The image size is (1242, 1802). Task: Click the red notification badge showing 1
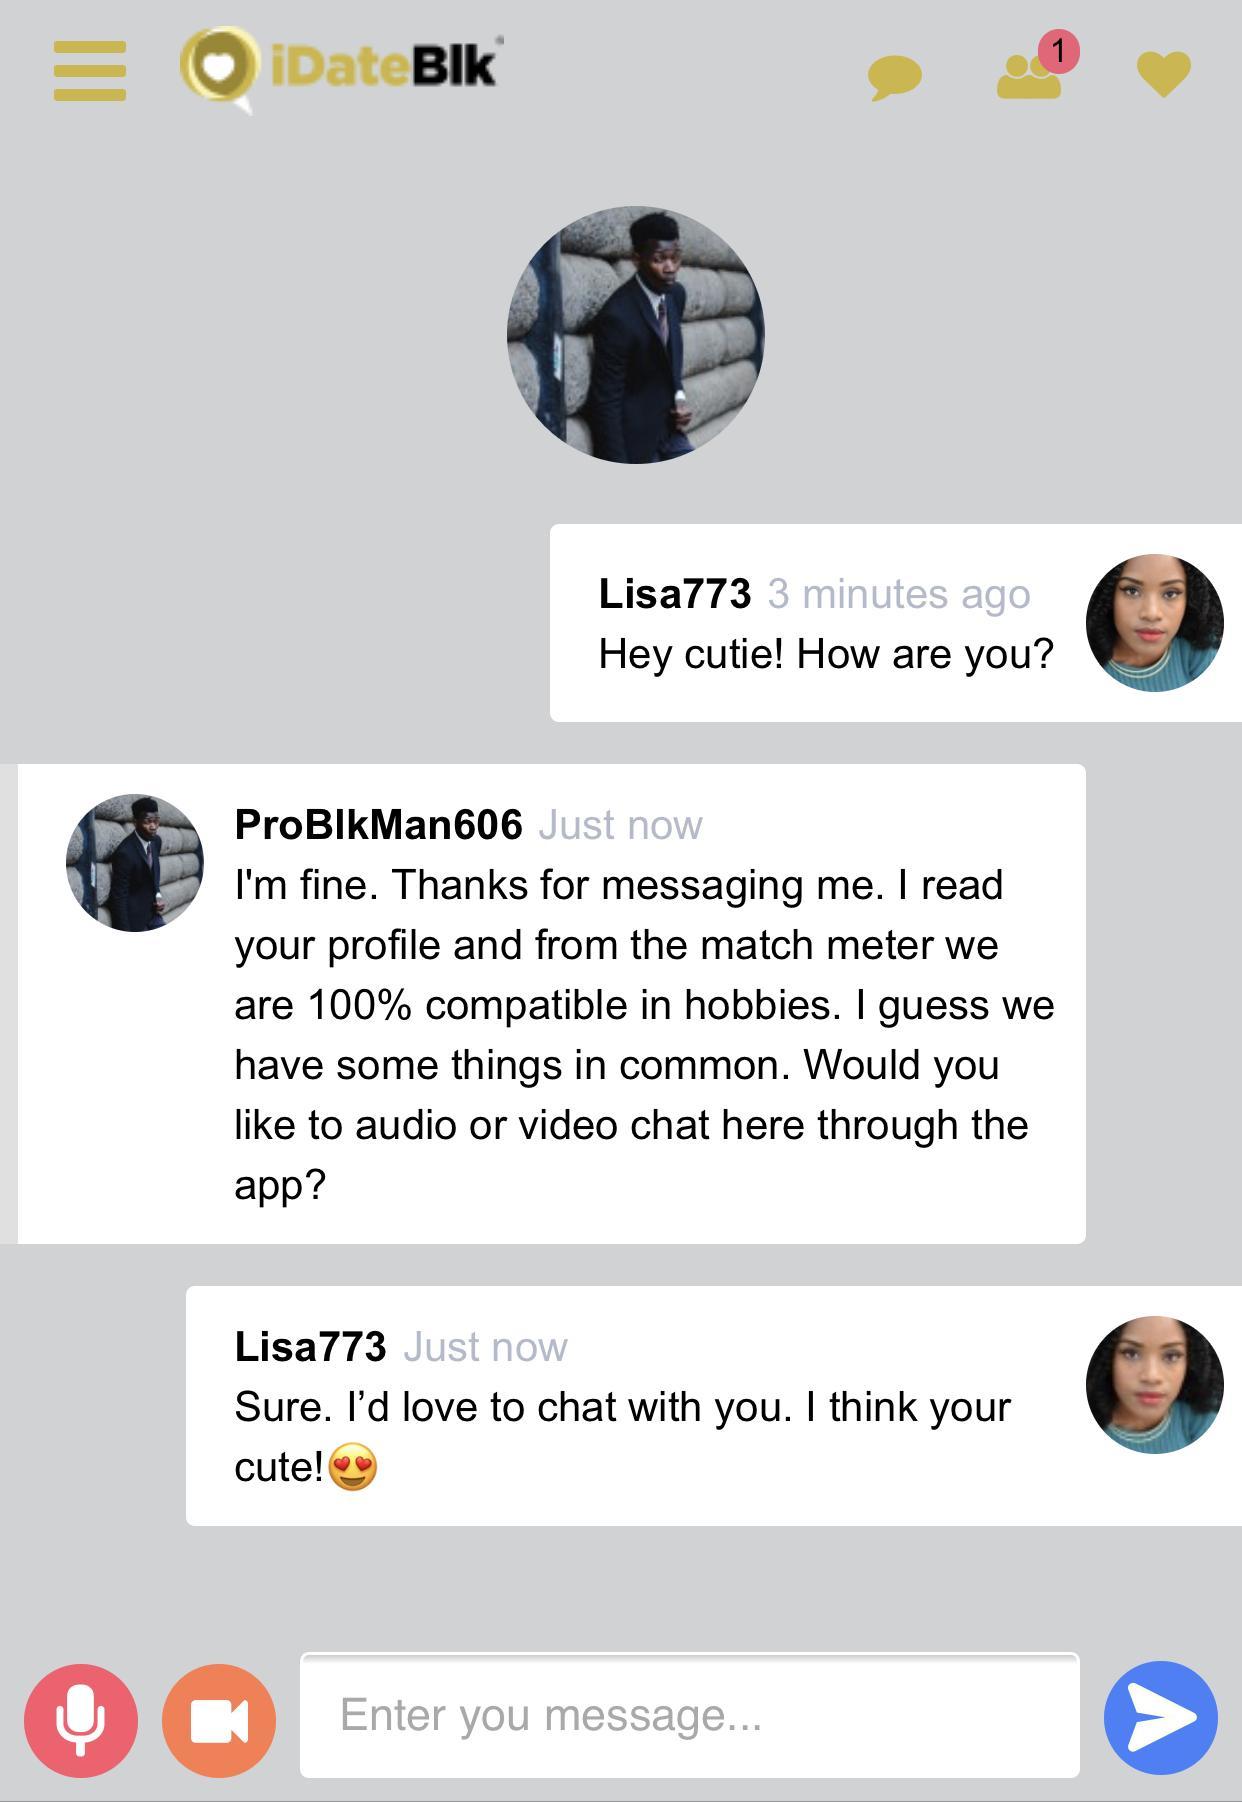pos(1058,51)
